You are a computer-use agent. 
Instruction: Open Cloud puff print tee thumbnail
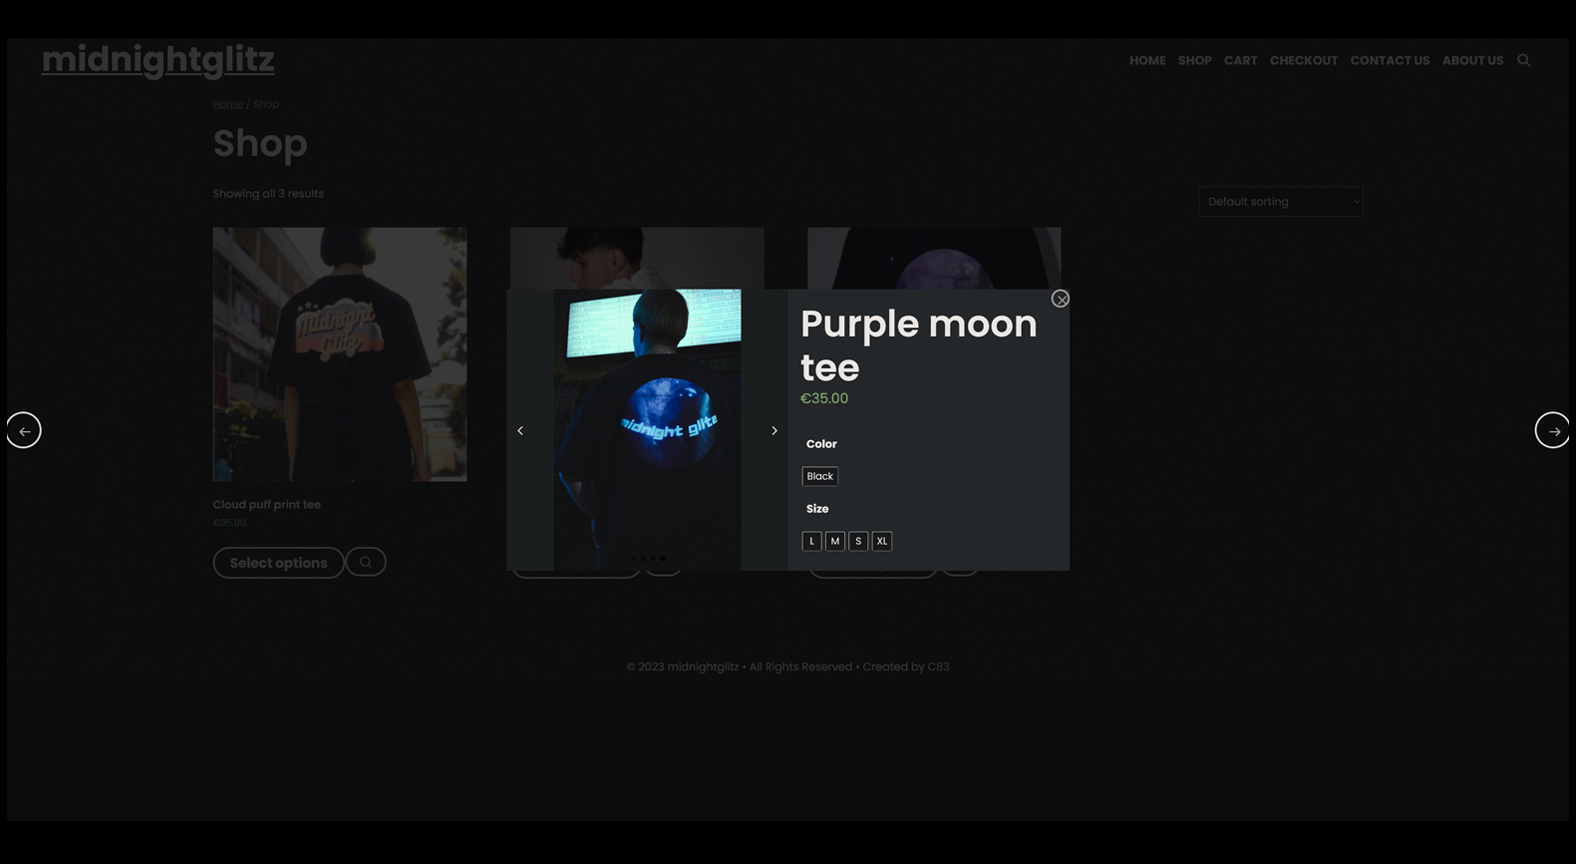tap(339, 354)
